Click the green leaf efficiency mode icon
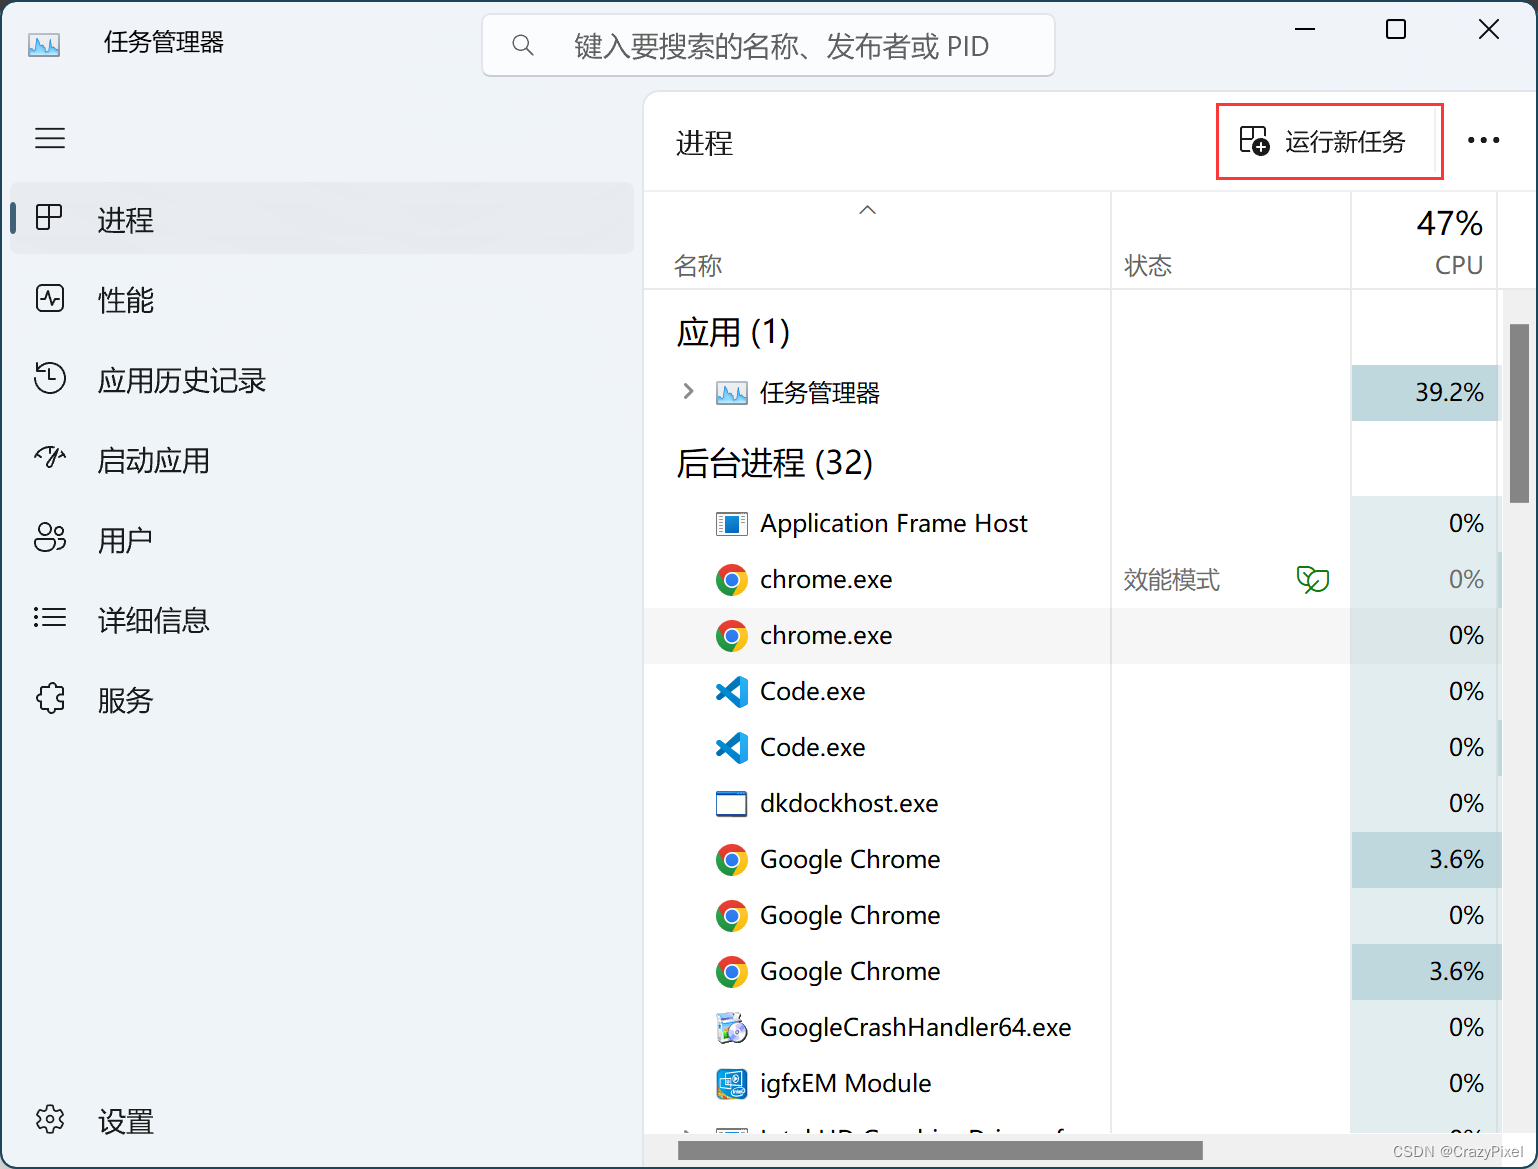Viewport: 1538px width, 1169px height. [1312, 579]
